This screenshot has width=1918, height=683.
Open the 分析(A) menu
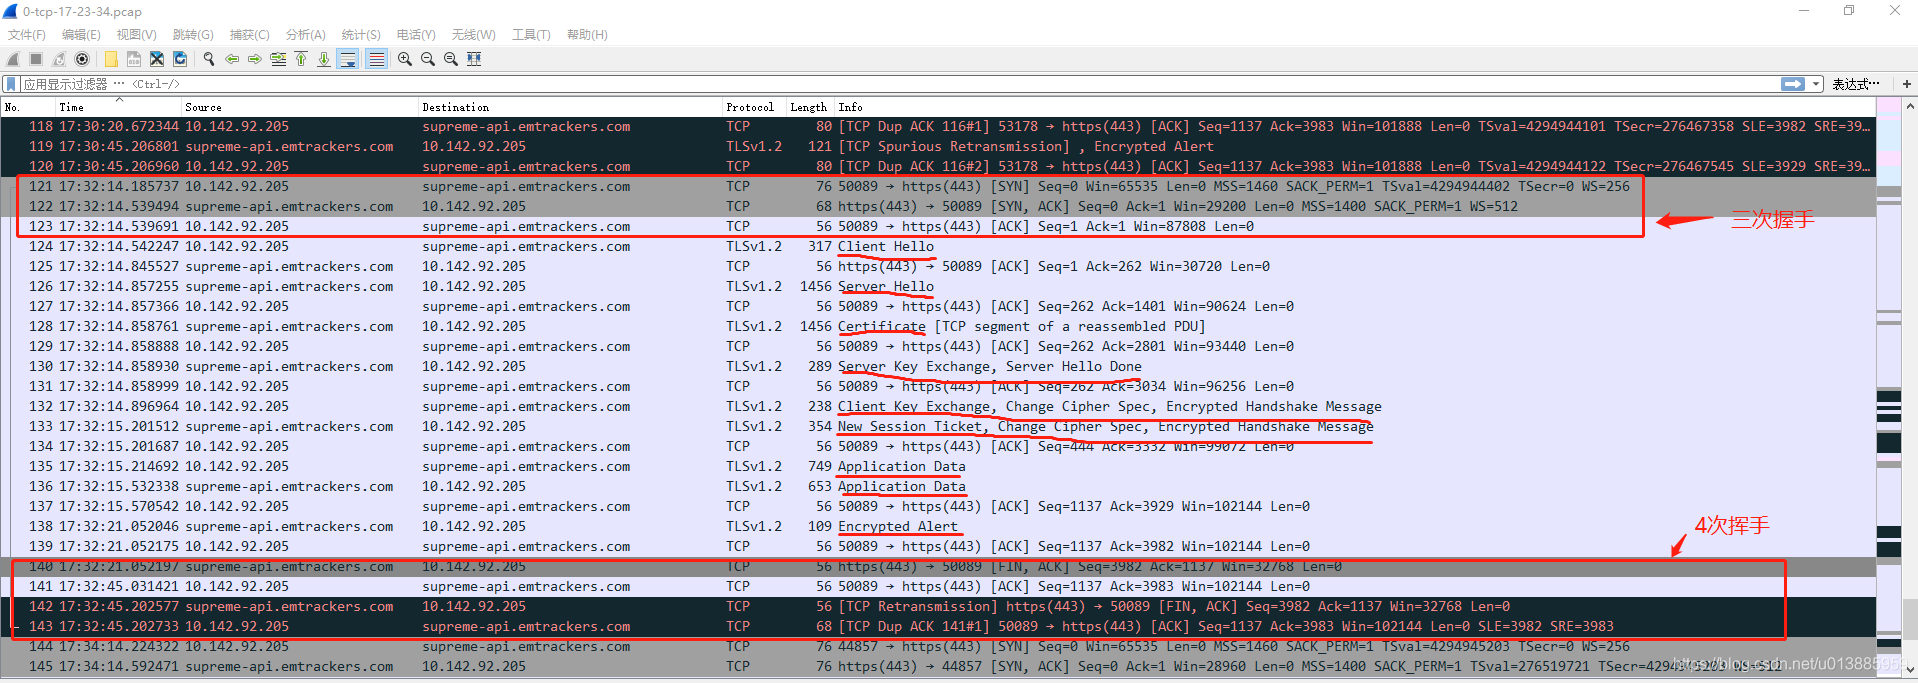coord(305,35)
